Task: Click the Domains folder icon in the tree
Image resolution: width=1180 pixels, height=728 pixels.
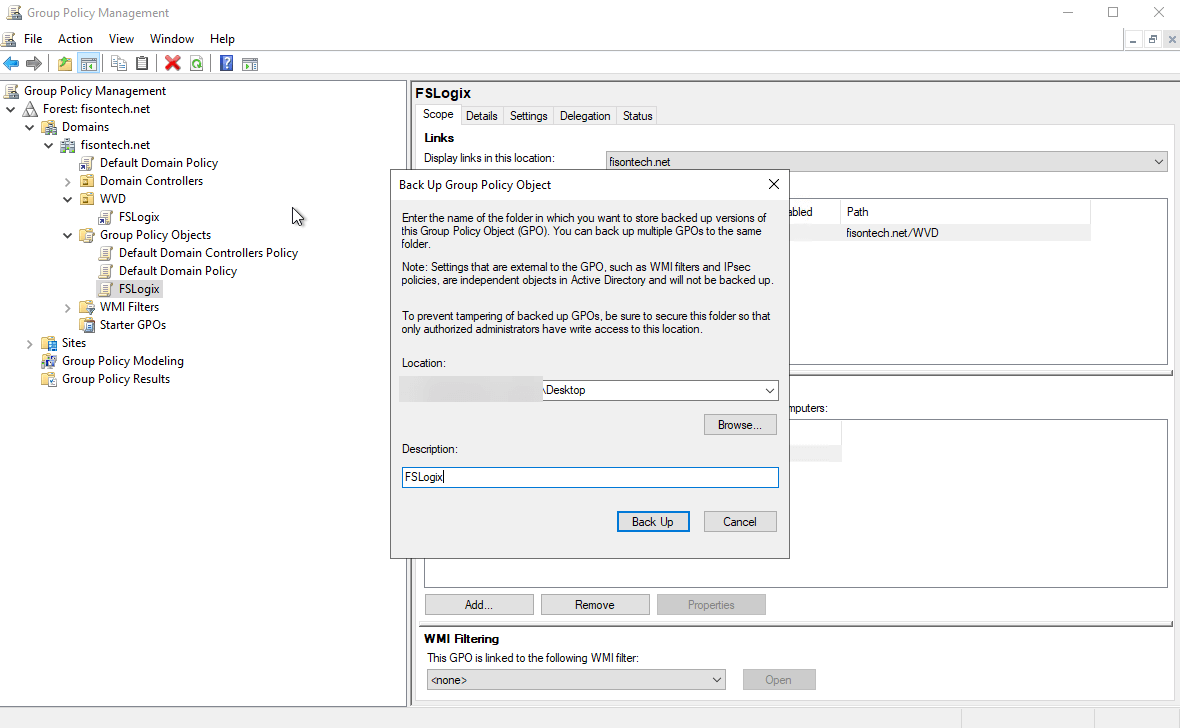Action: click(x=49, y=127)
